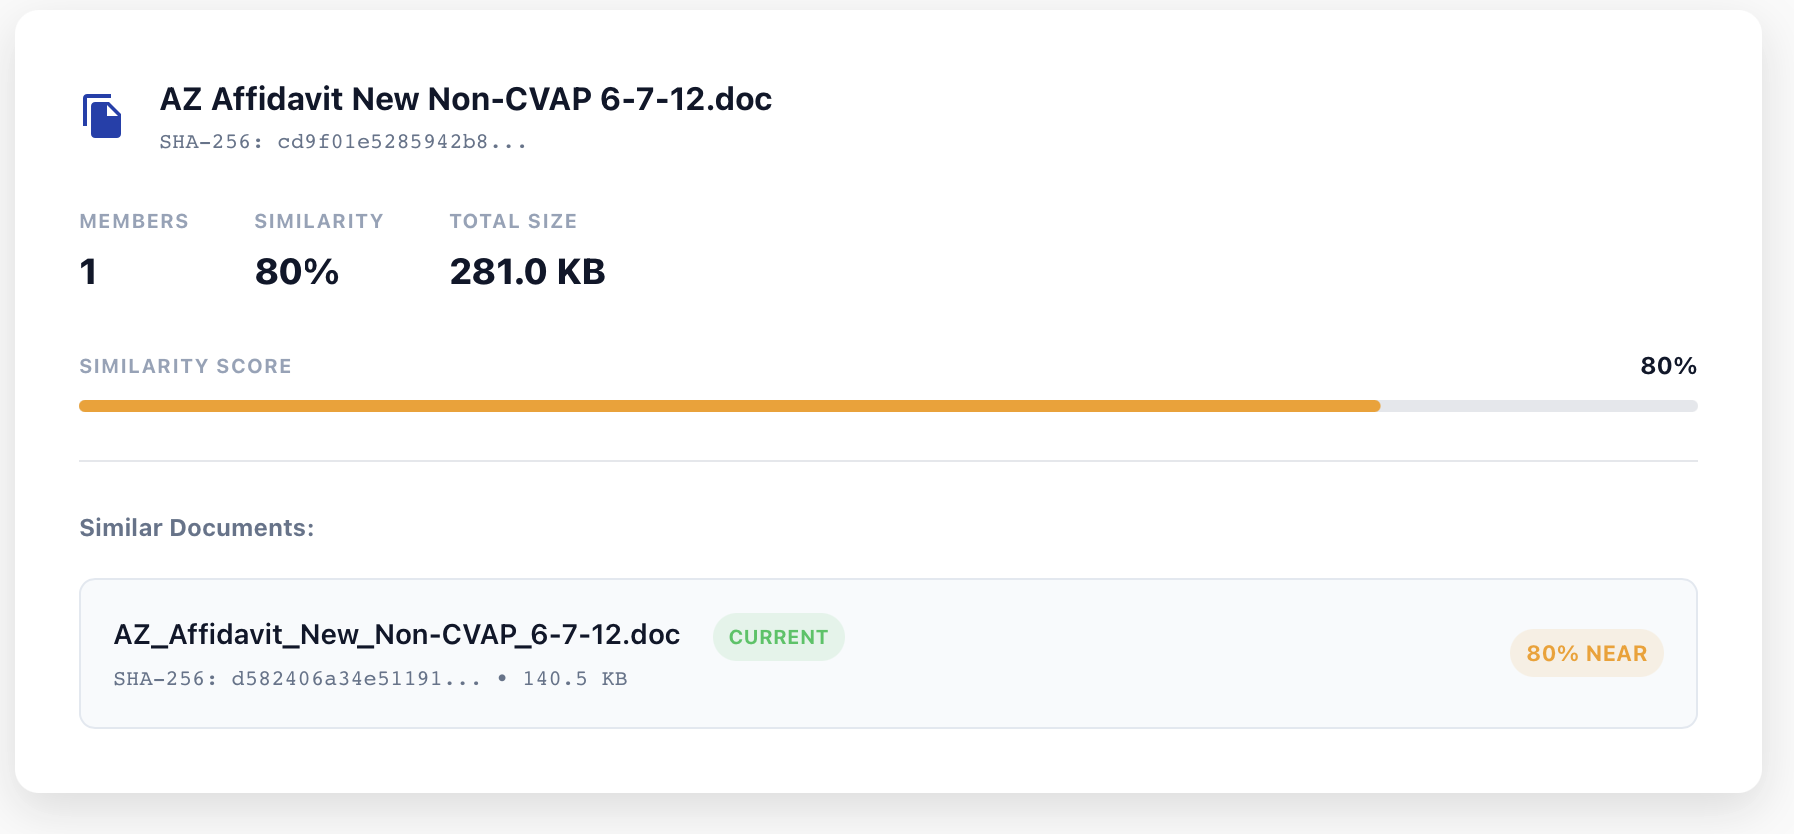Click the members count value 1
The image size is (1794, 834).
[89, 272]
